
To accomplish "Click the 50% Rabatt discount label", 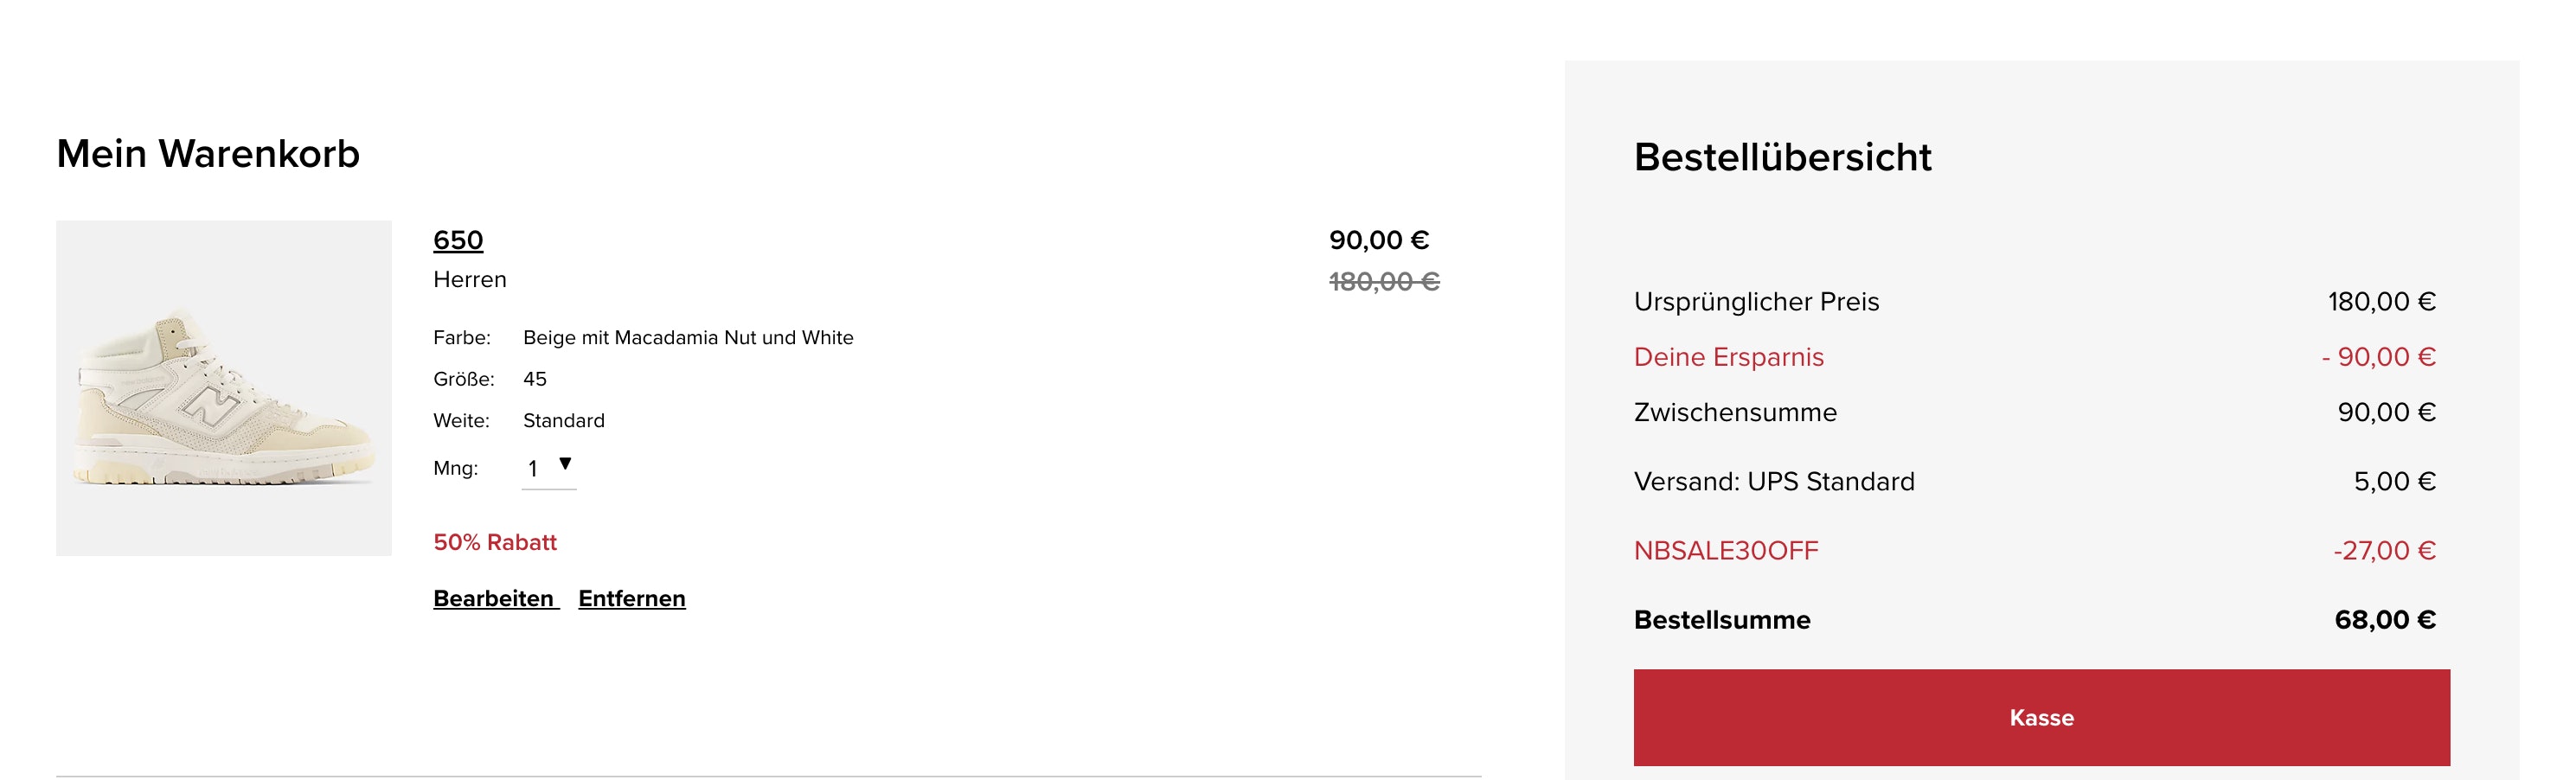I will pos(495,542).
